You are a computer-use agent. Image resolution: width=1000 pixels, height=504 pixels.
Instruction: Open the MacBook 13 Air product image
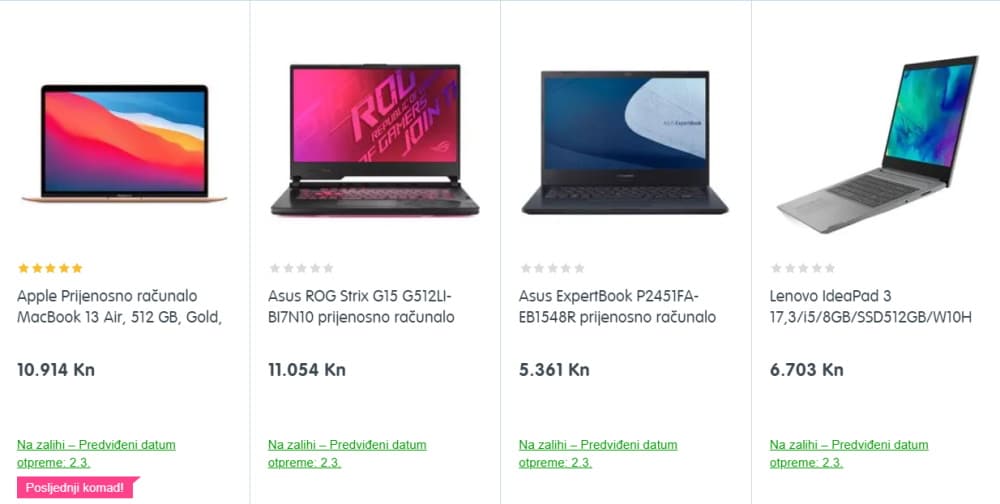[124, 144]
